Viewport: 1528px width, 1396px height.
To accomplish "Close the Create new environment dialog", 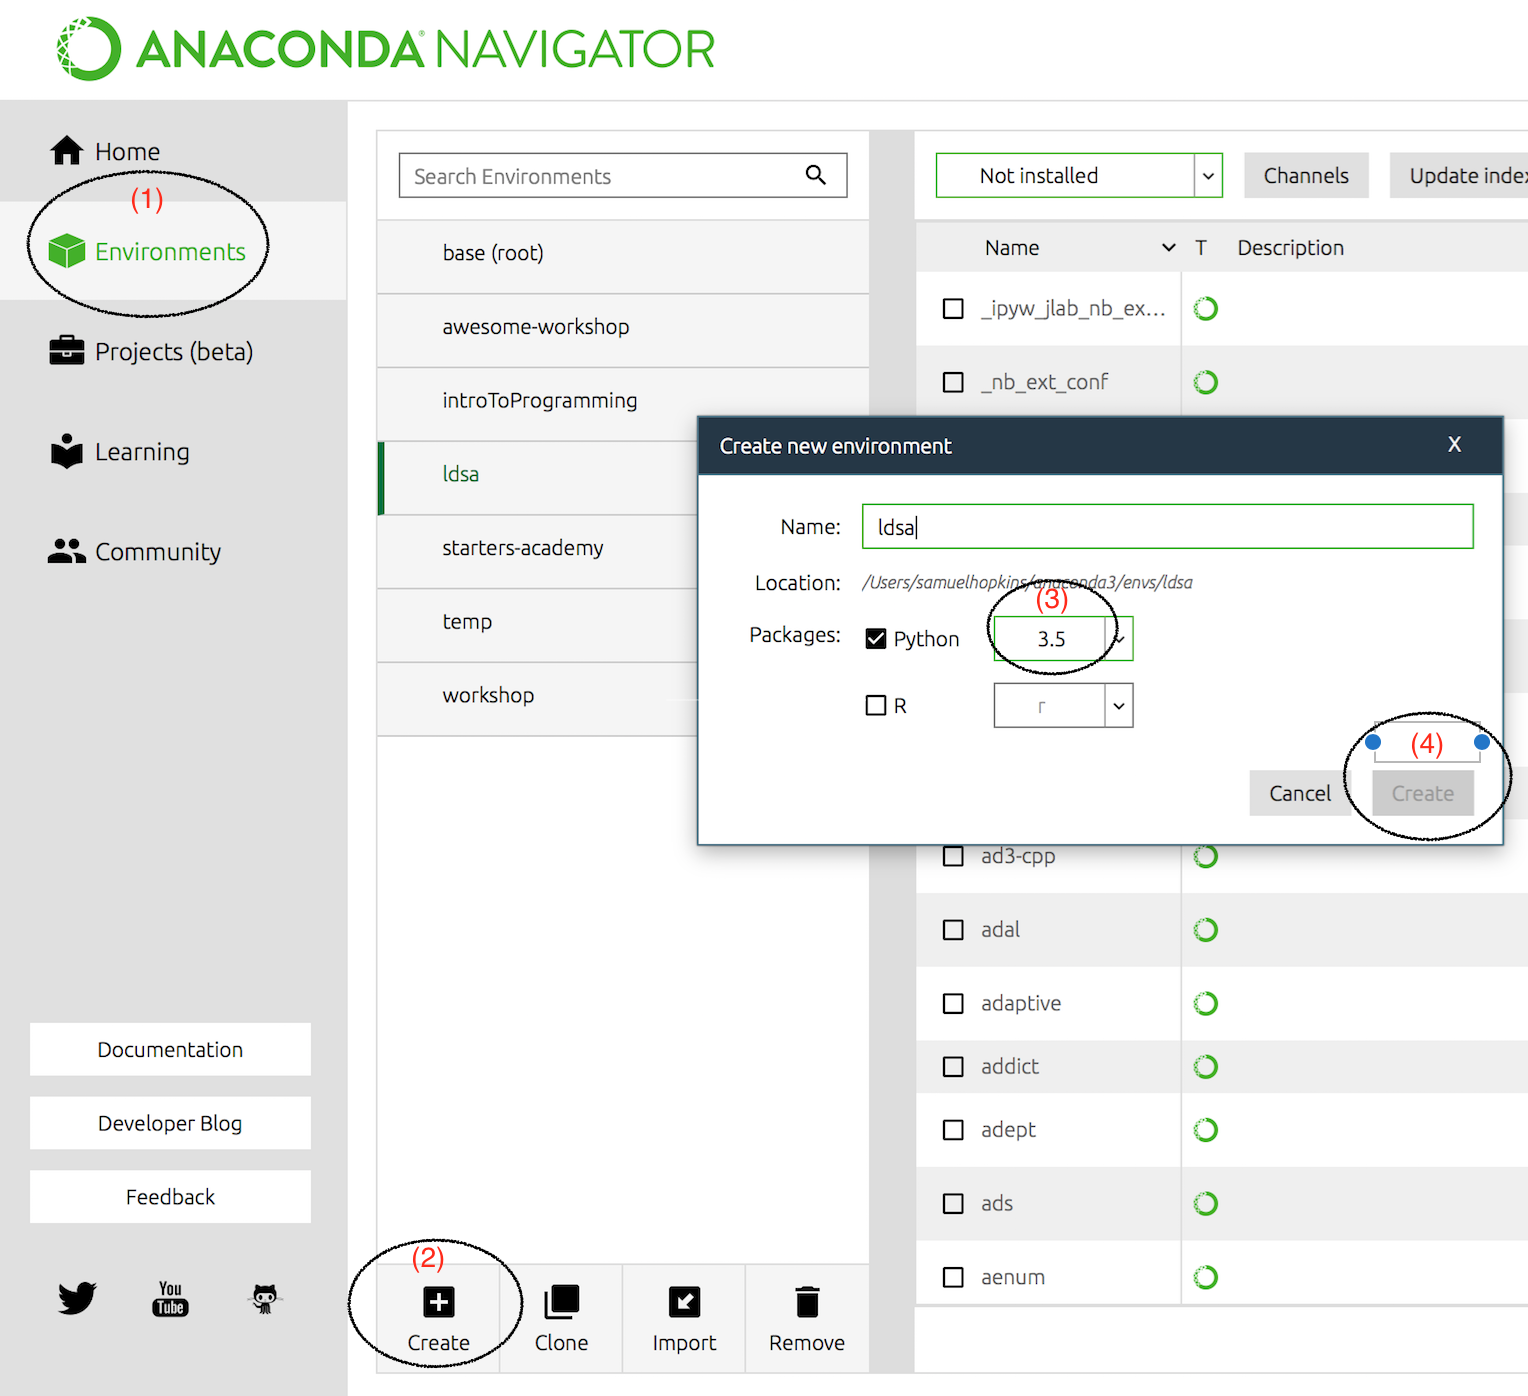I will click(x=1455, y=444).
